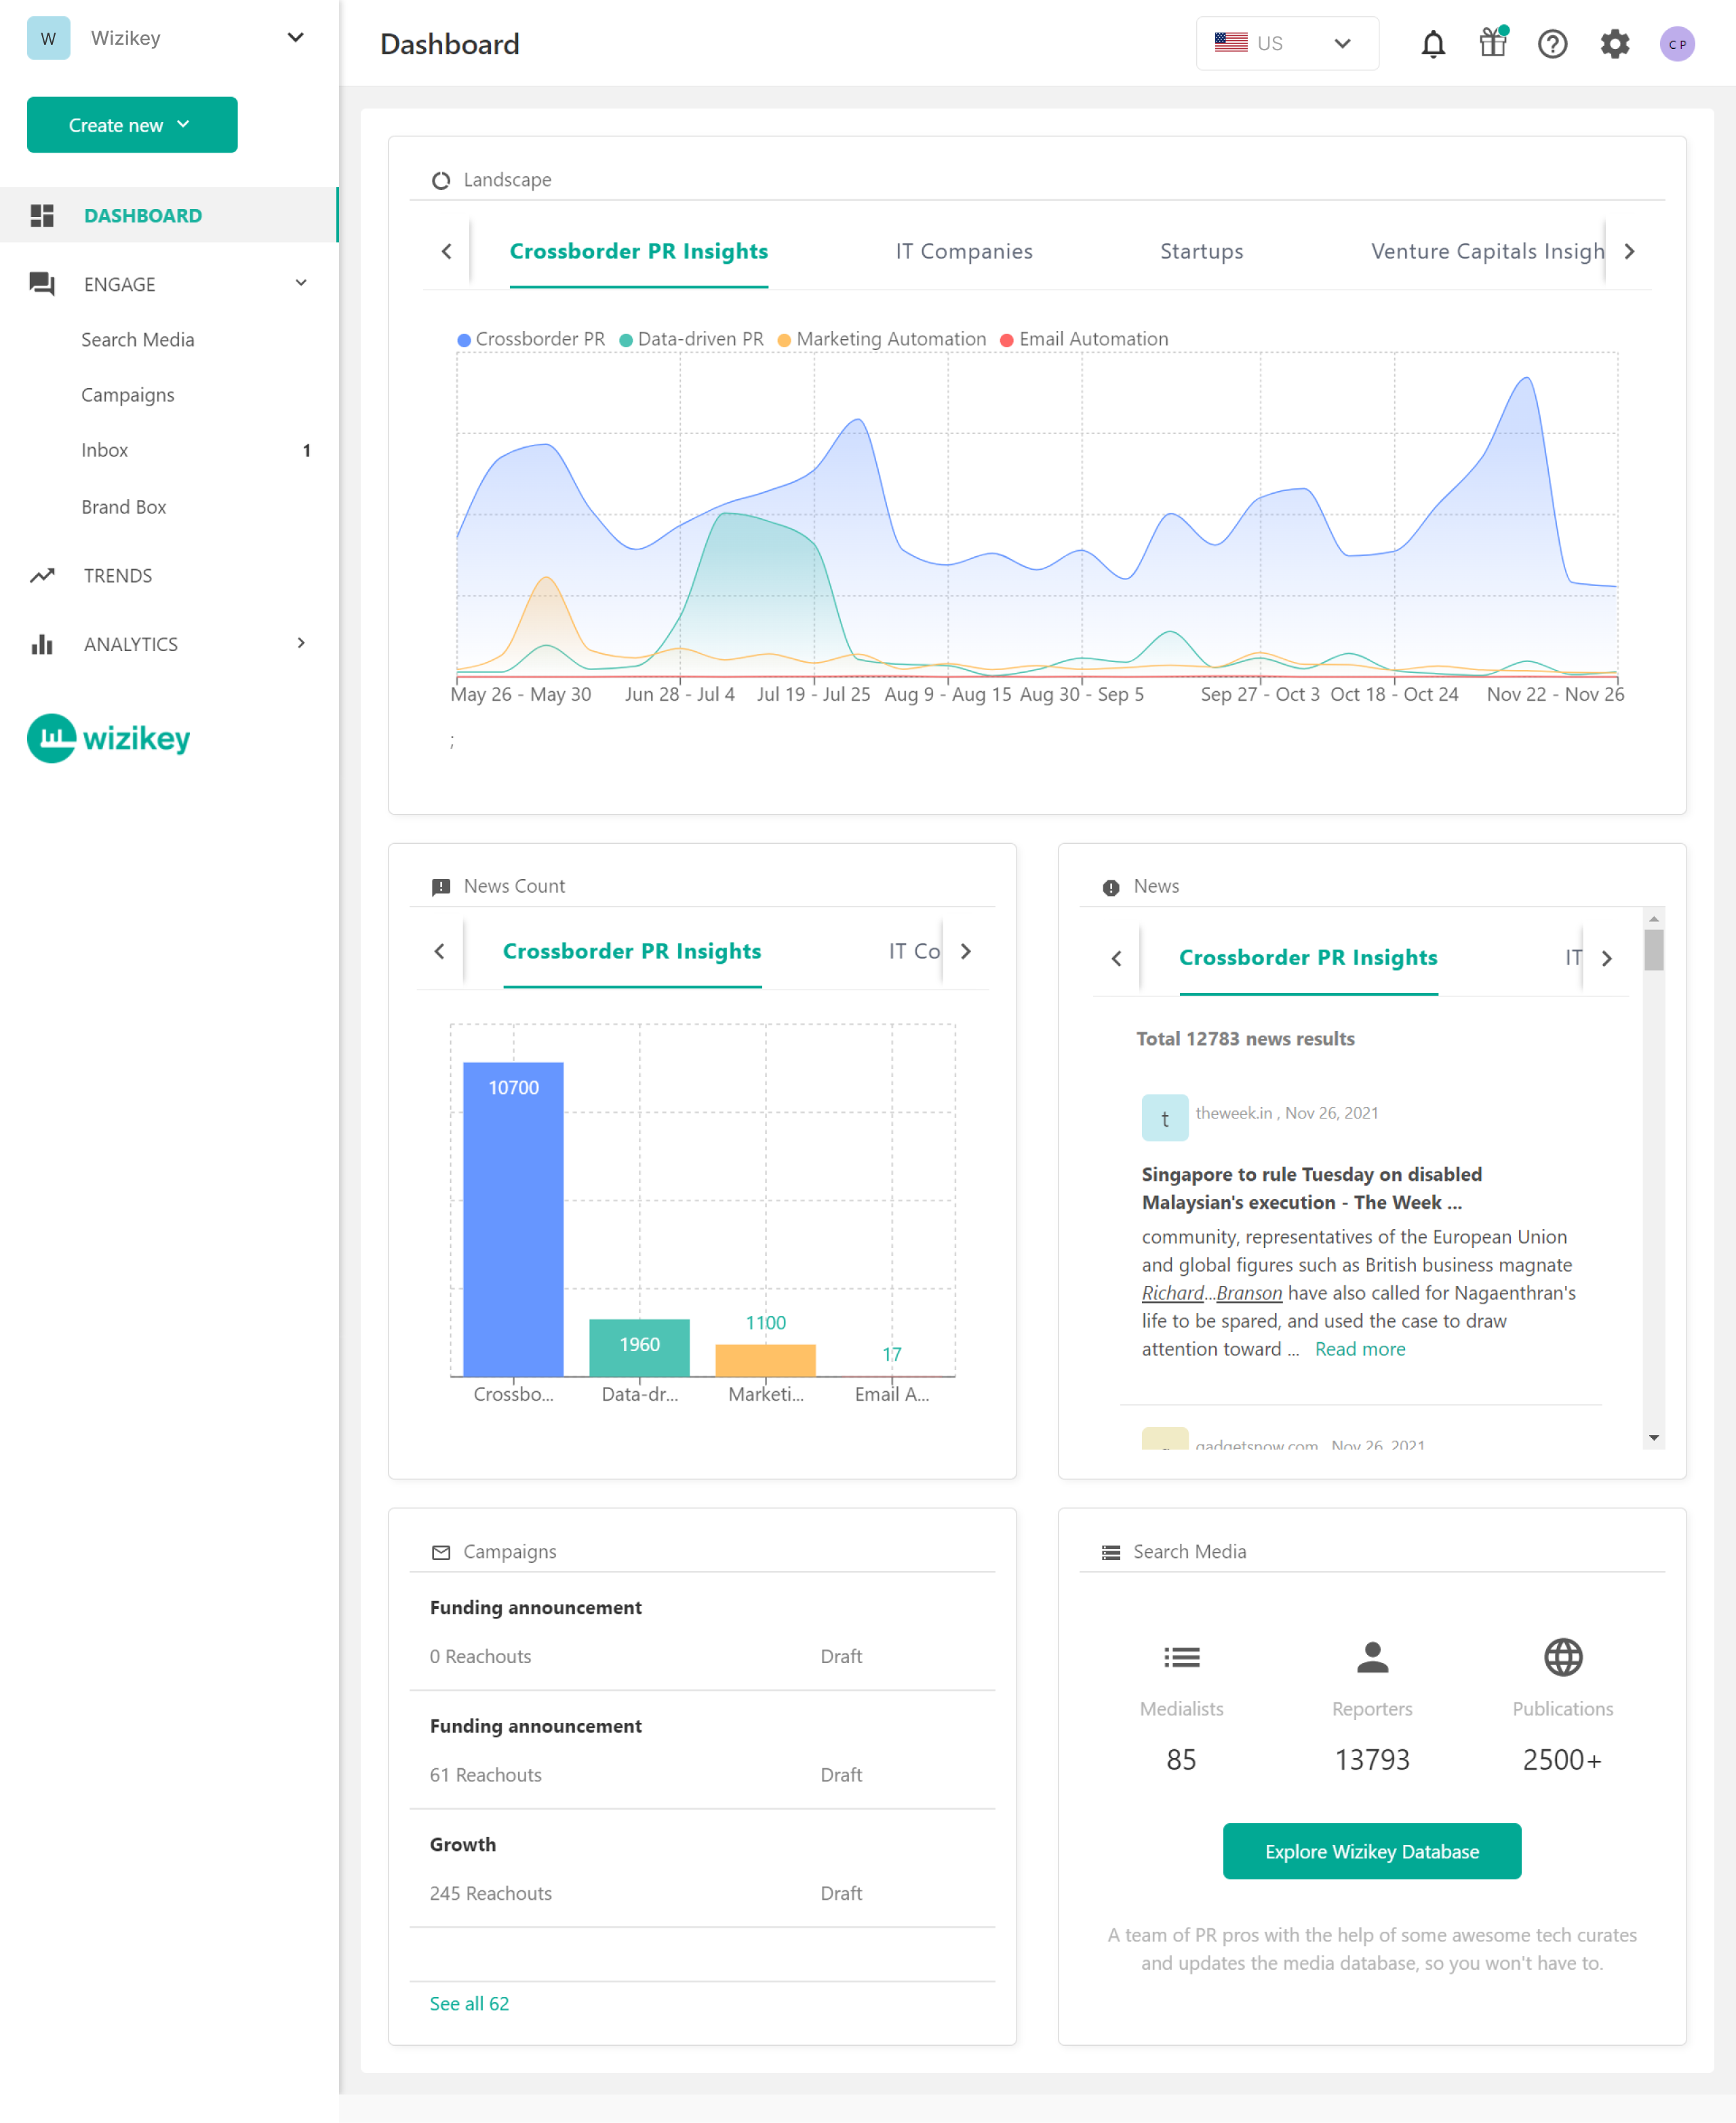Screen dimensions: 1736x2123
Task: Toggle Data-driven PR legend series
Action: tap(691, 339)
